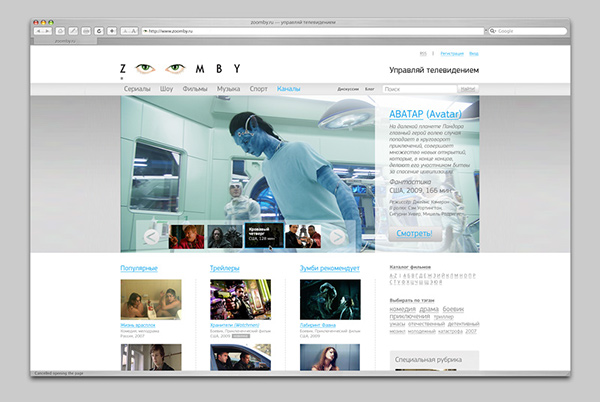Click the previous arrow in film carousel
This screenshot has height=402, width=600.
point(151,237)
